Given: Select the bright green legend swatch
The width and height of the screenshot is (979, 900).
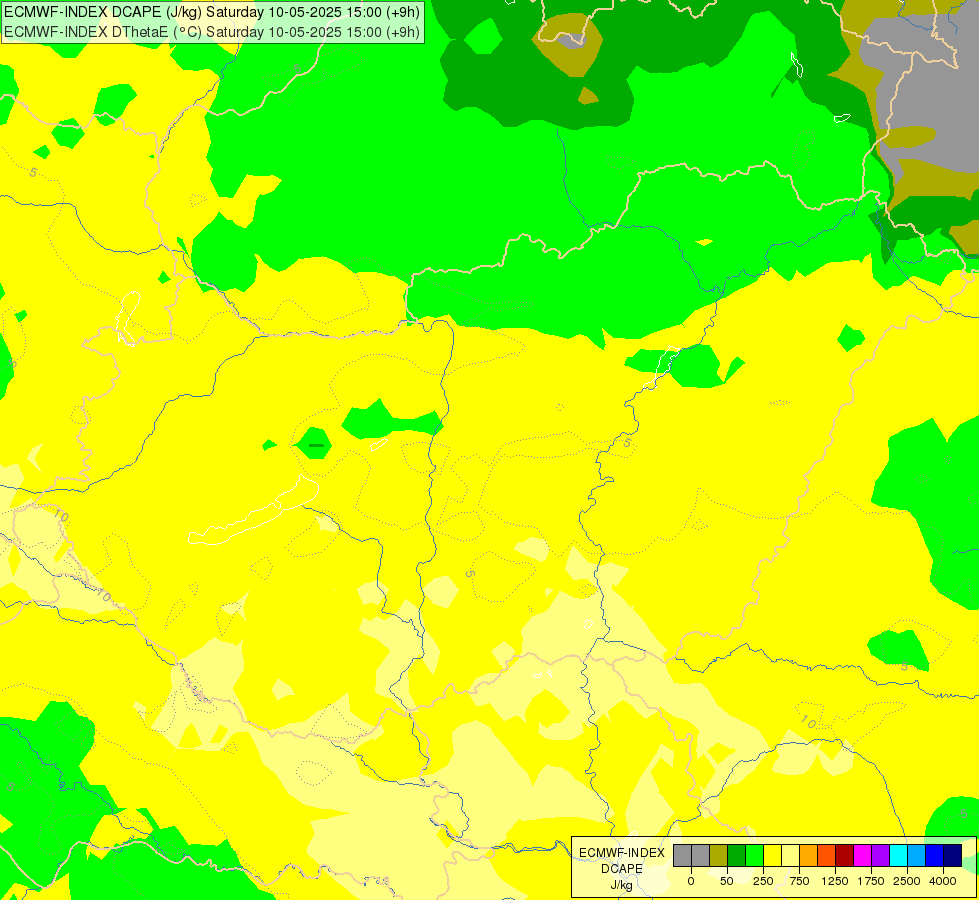Looking at the screenshot, I should (755, 856).
